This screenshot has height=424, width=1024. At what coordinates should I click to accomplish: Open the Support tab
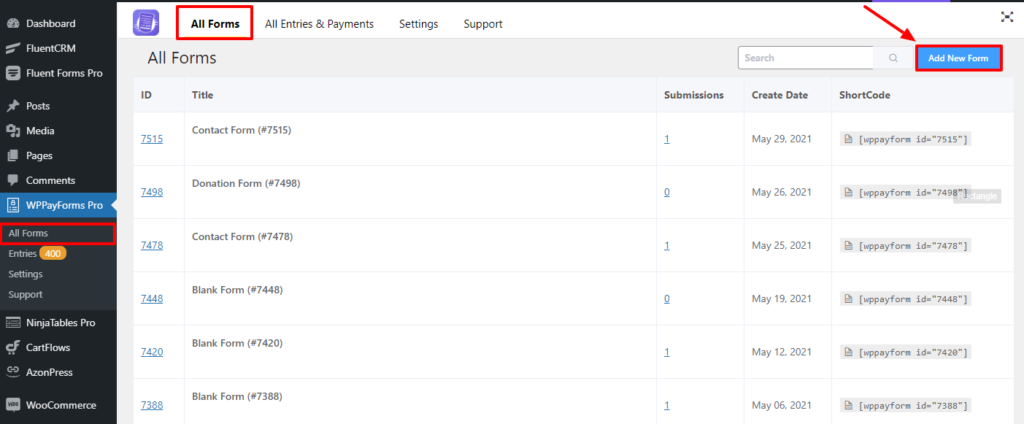483,24
